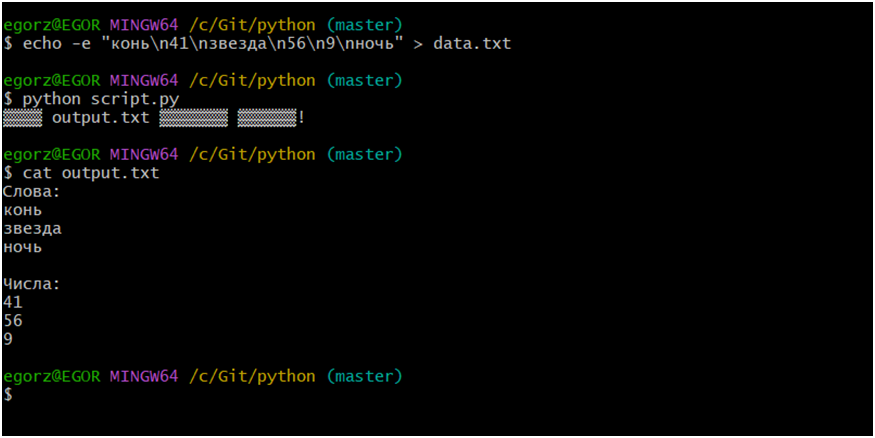Click the exclamation mark ending script message
Viewport: 875px width, 438px height.
301,118
